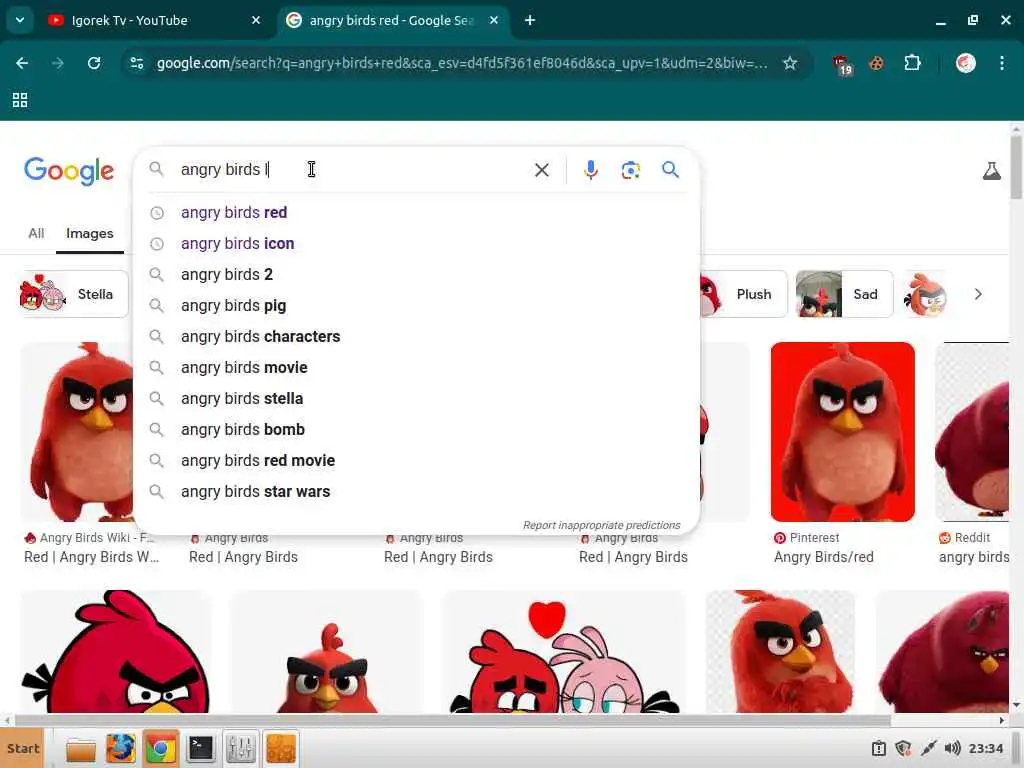The height and width of the screenshot is (768, 1024).
Task: Open Search Labs flask icon
Action: click(x=991, y=171)
